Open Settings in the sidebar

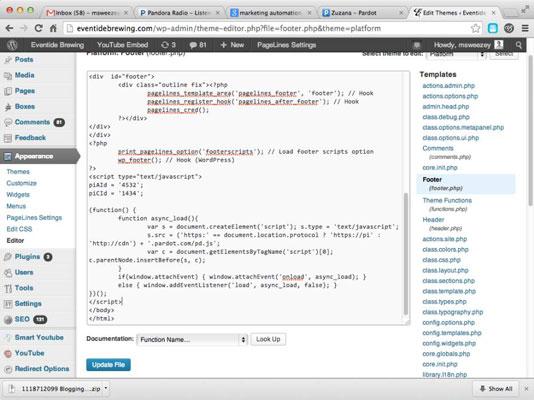click(28, 304)
